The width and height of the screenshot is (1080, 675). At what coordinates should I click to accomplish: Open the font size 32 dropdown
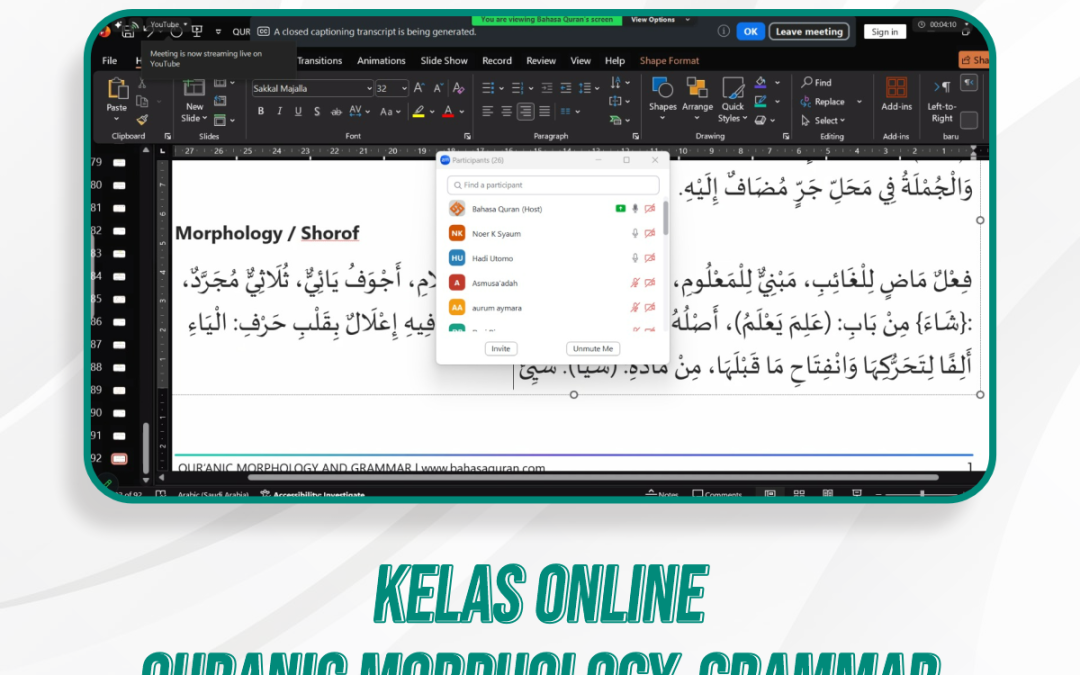[404, 88]
